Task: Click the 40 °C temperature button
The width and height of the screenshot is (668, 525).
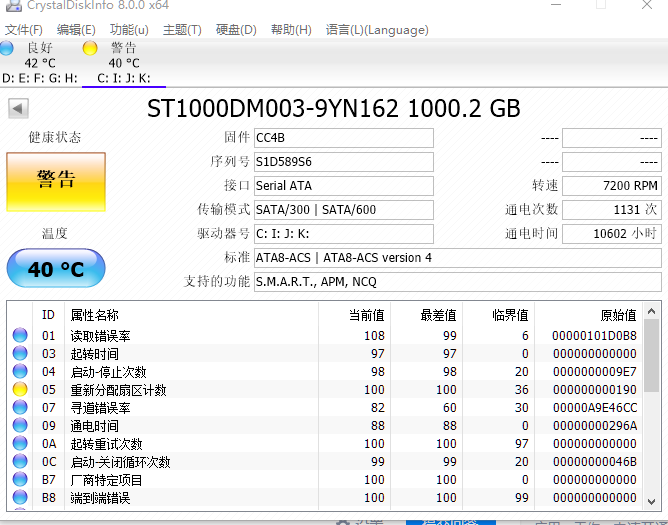Action: 56,268
